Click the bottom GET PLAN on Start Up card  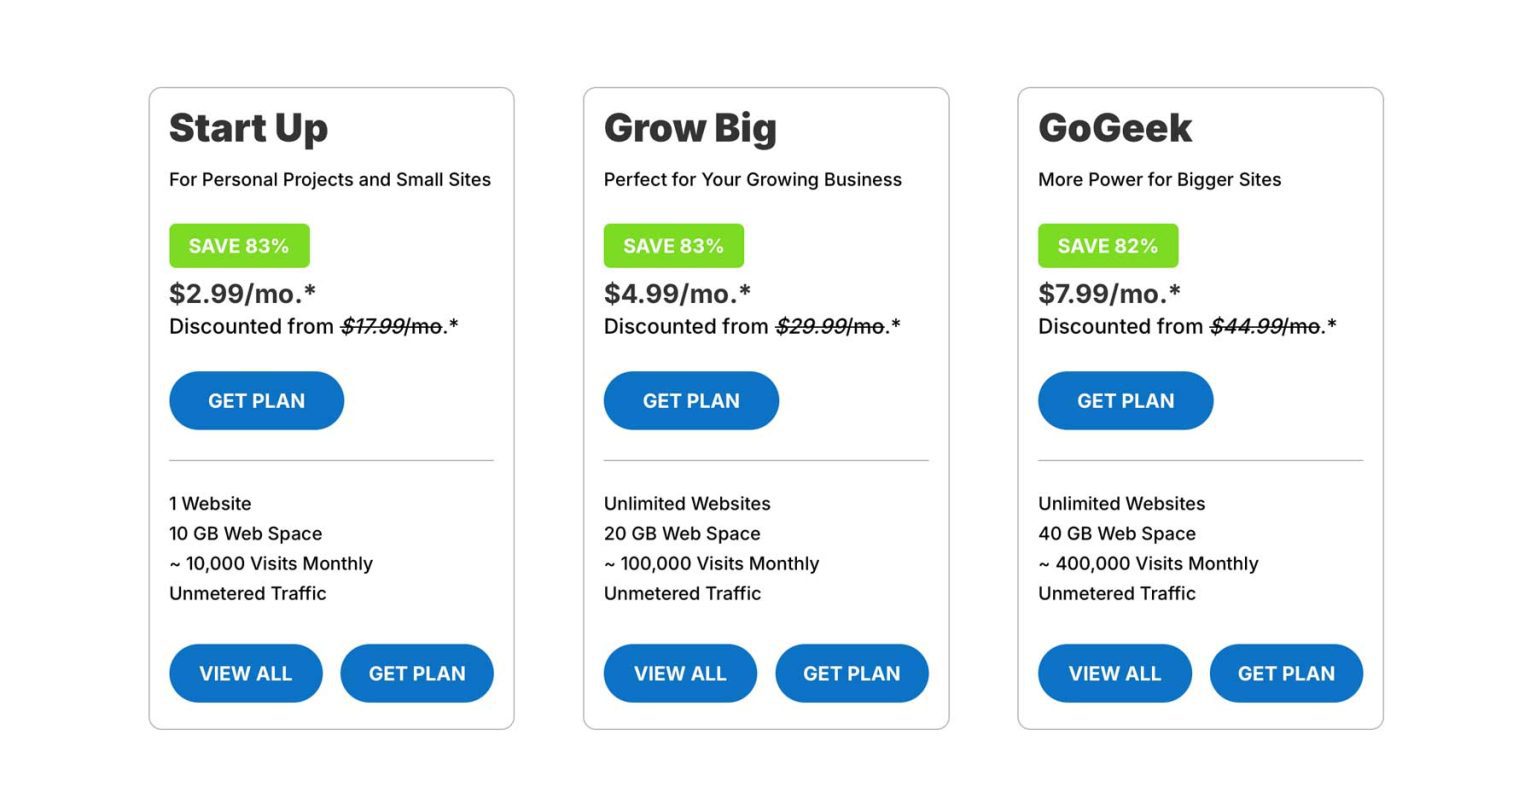coord(417,673)
